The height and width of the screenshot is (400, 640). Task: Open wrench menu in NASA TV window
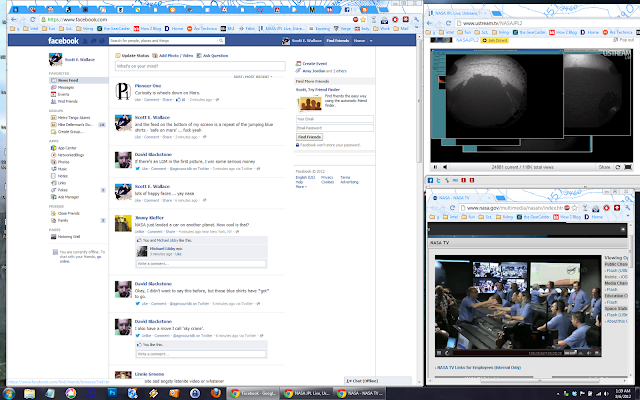coord(627,208)
